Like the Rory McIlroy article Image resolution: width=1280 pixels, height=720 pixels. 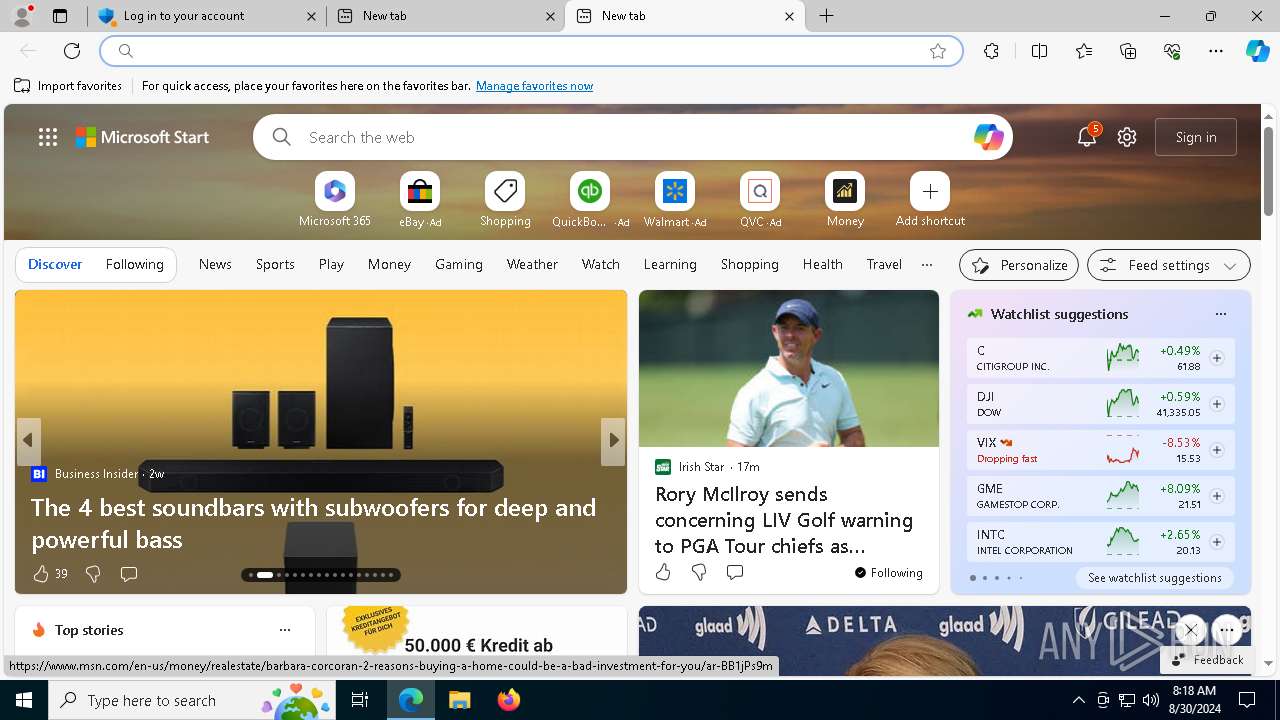(x=663, y=572)
